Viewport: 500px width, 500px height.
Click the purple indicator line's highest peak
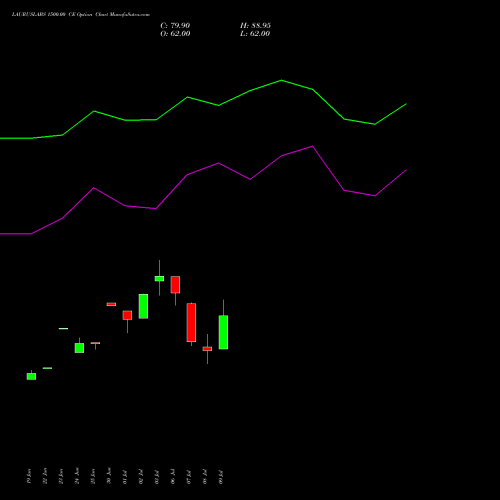(312, 146)
